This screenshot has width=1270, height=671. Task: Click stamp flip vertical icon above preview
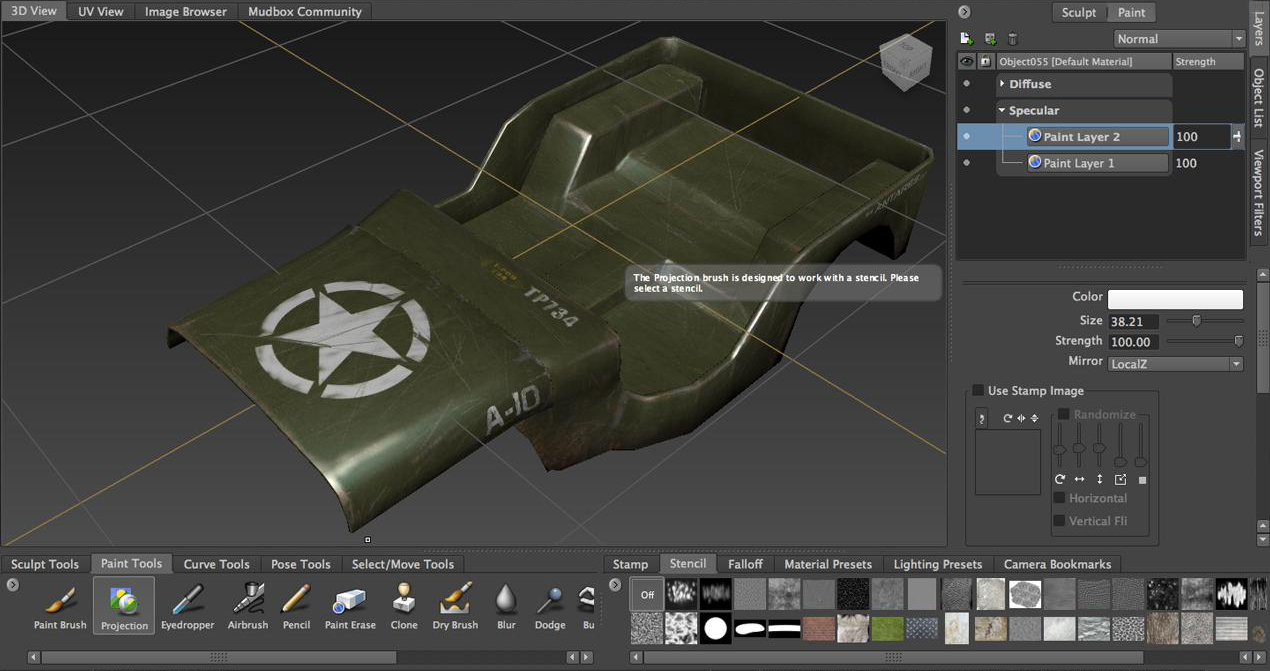(1034, 418)
